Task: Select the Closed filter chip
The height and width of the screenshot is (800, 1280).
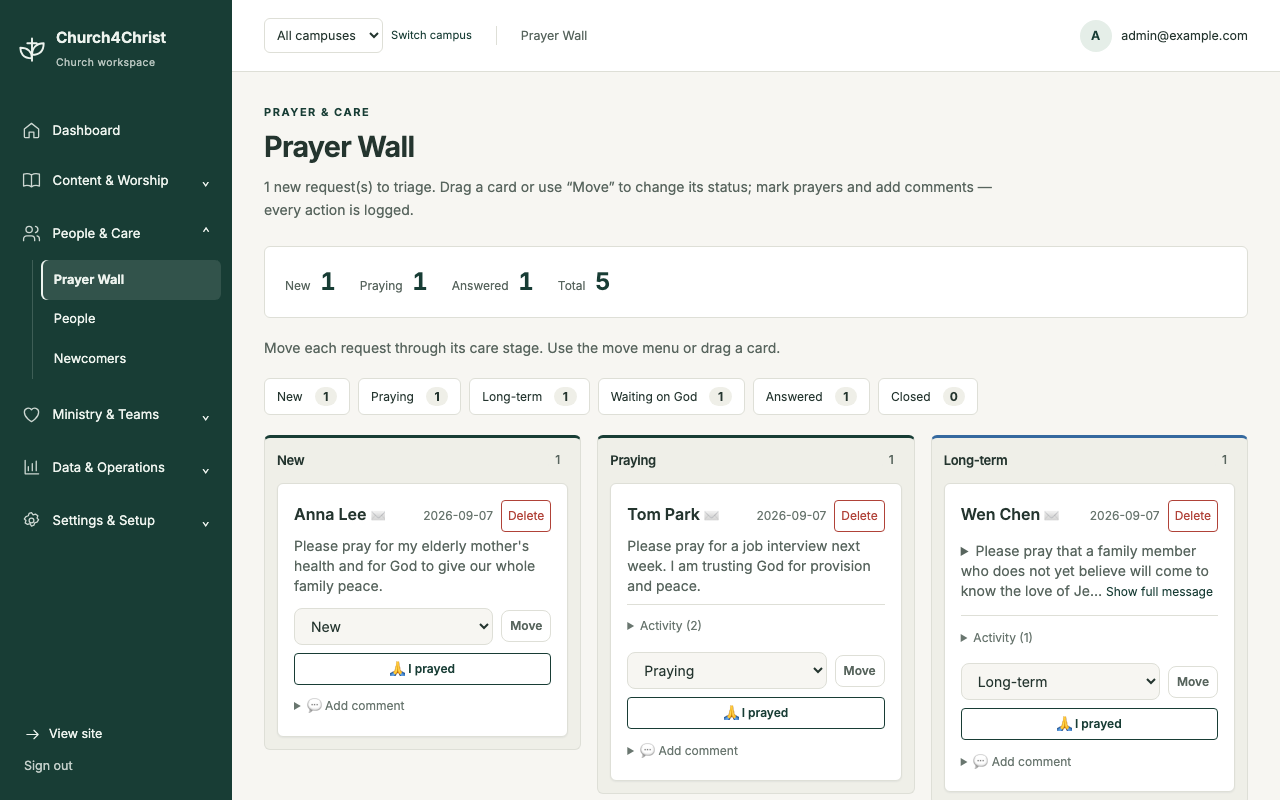Action: pyautogui.click(x=927, y=396)
